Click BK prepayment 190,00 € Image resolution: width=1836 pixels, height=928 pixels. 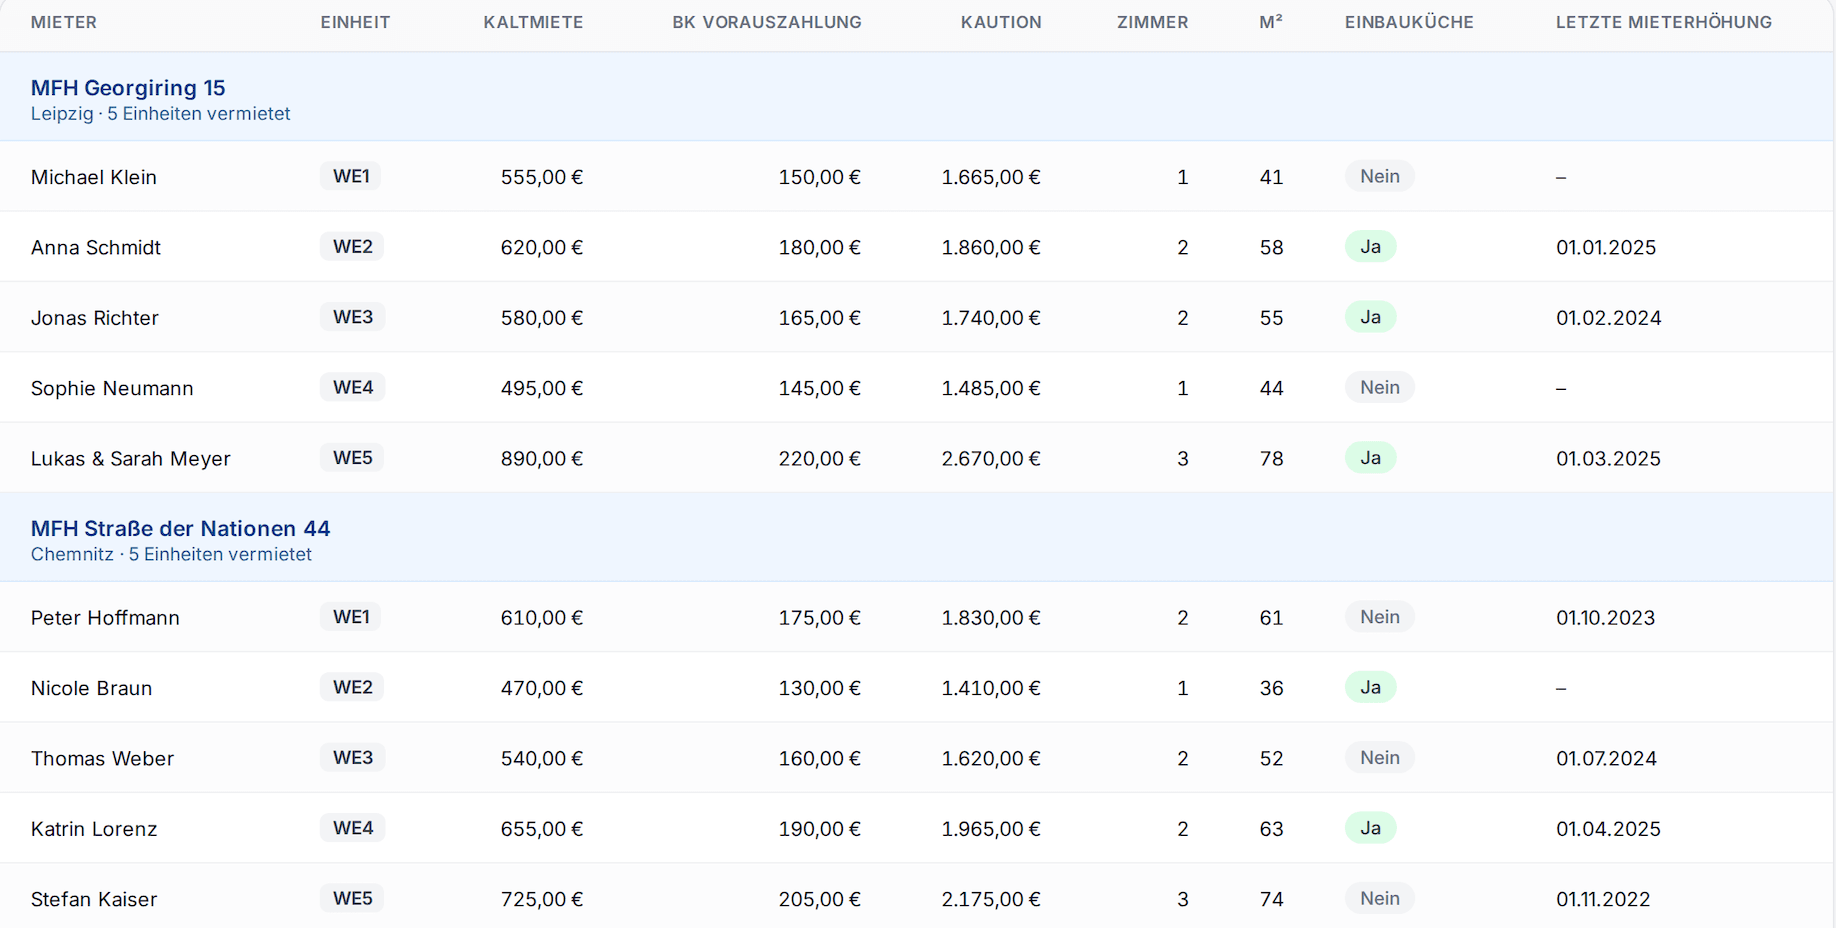click(x=820, y=829)
